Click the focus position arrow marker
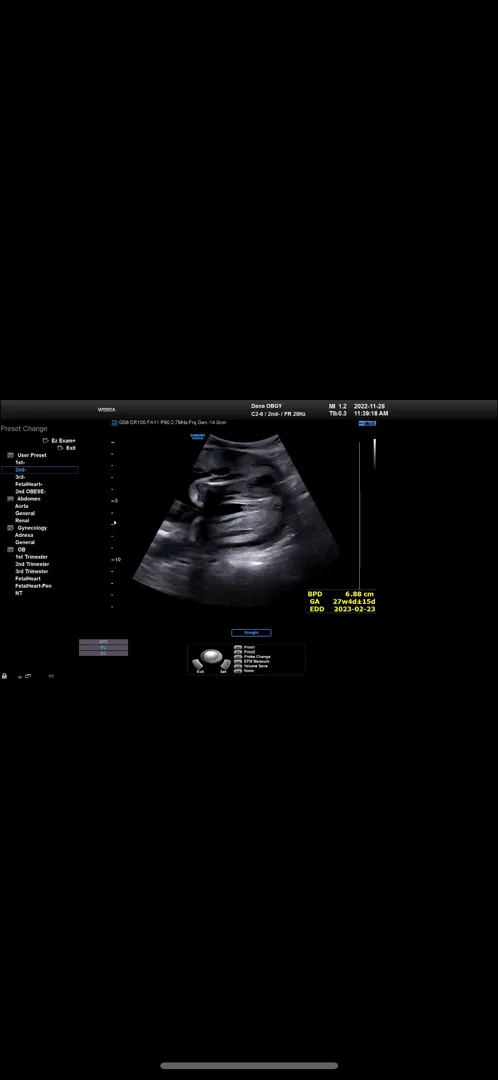Viewport: 498px width, 1080px height. coord(114,523)
